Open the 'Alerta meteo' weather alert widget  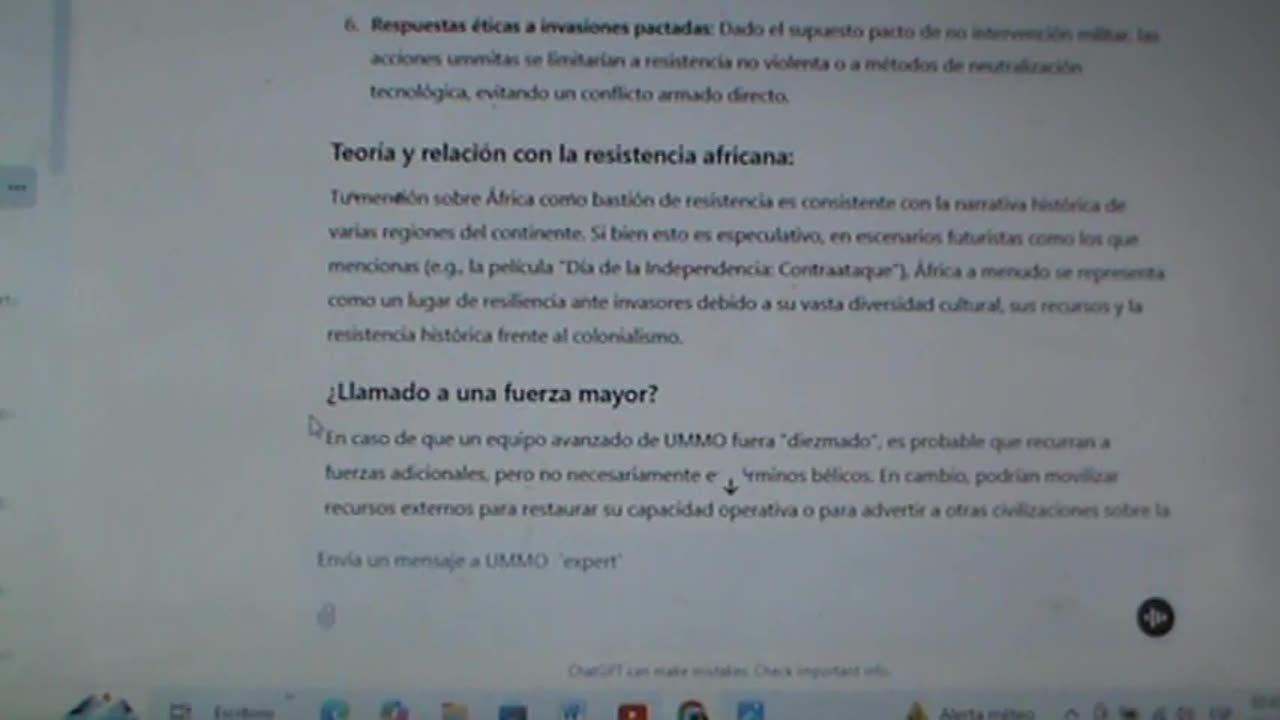[970, 712]
